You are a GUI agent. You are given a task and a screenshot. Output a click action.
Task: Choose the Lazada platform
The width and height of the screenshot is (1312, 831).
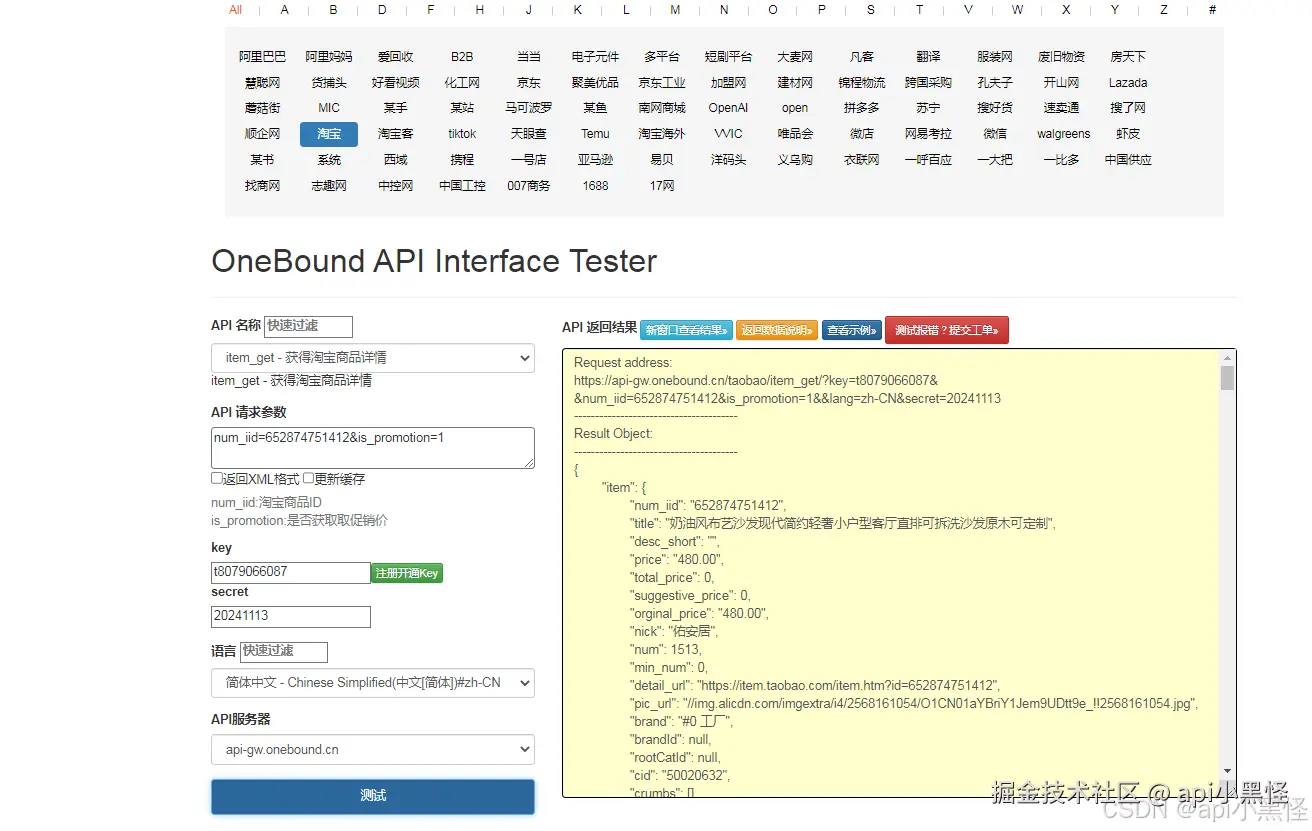pyautogui.click(x=1128, y=83)
